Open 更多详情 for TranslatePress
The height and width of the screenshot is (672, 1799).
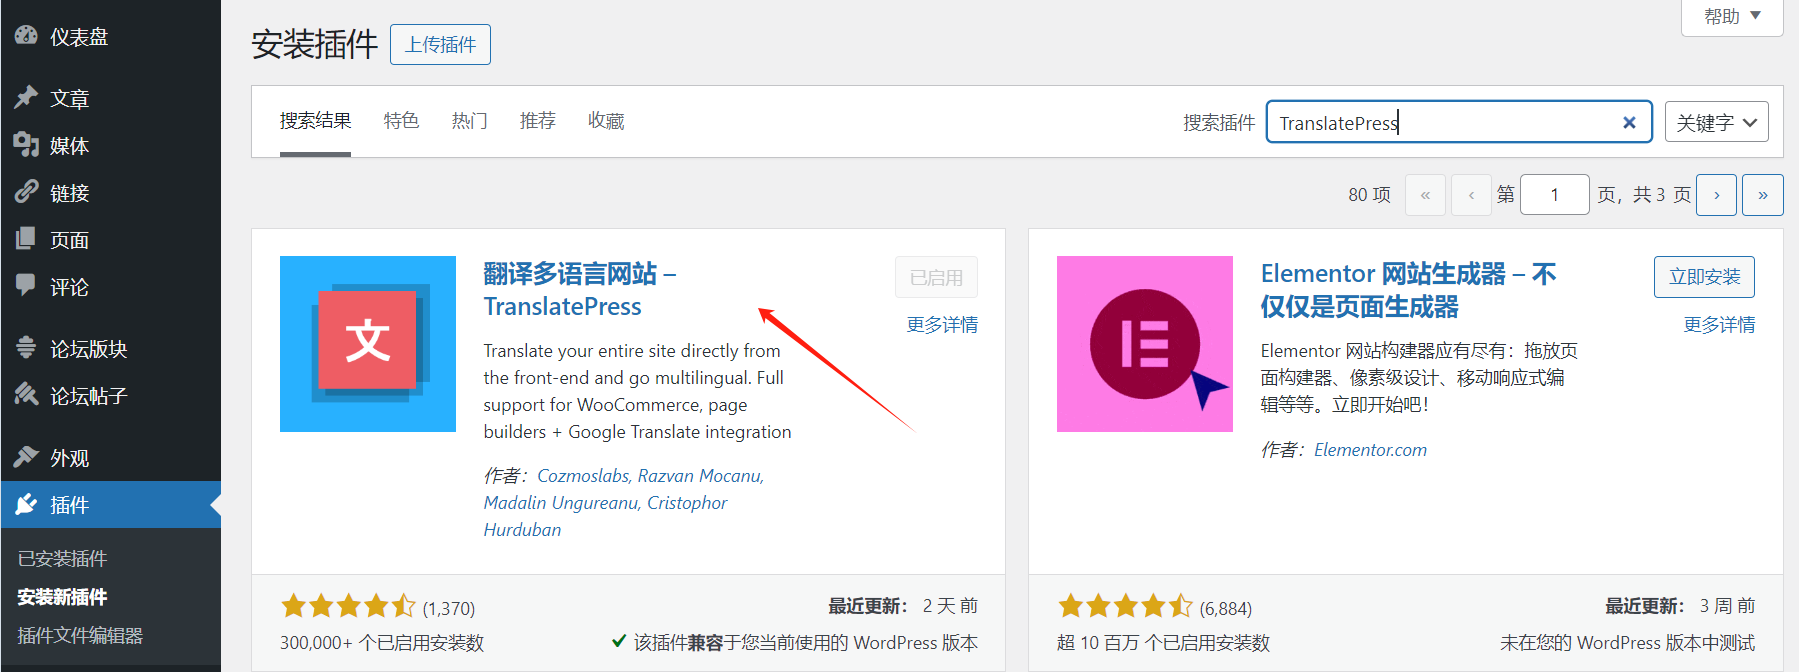[x=942, y=325]
